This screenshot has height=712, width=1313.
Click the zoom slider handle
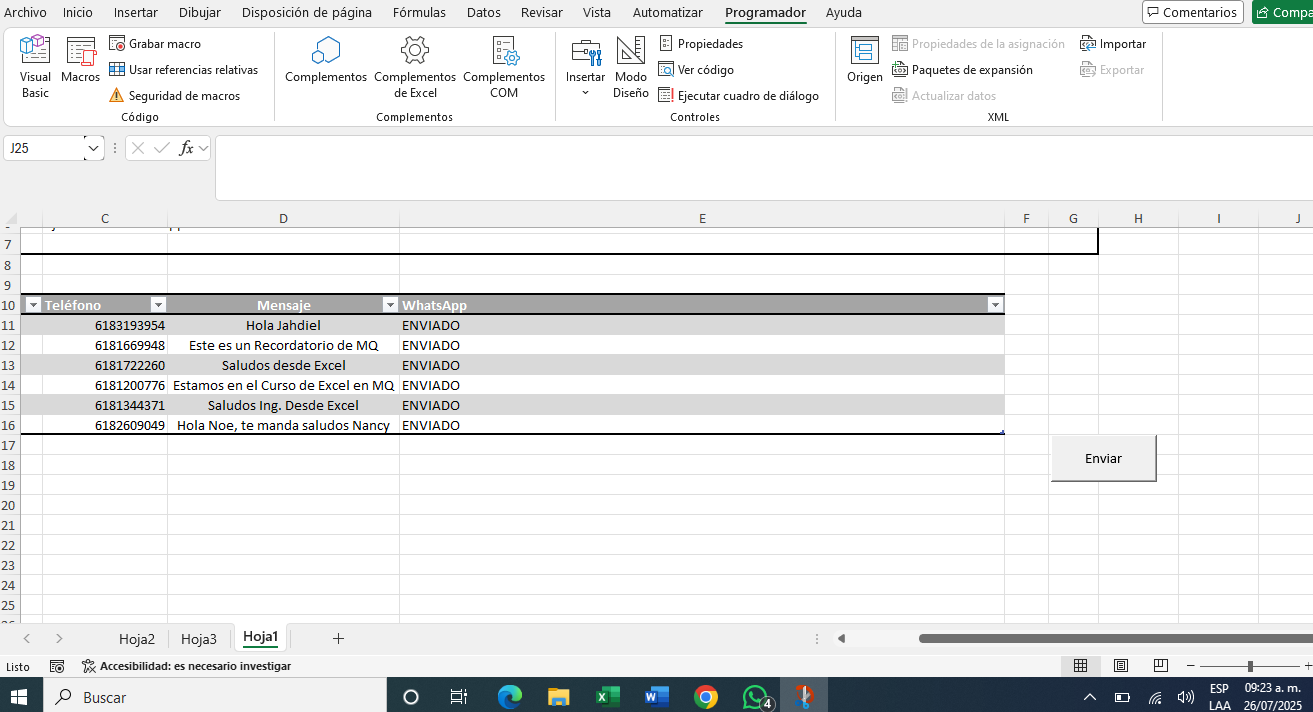(x=1250, y=666)
